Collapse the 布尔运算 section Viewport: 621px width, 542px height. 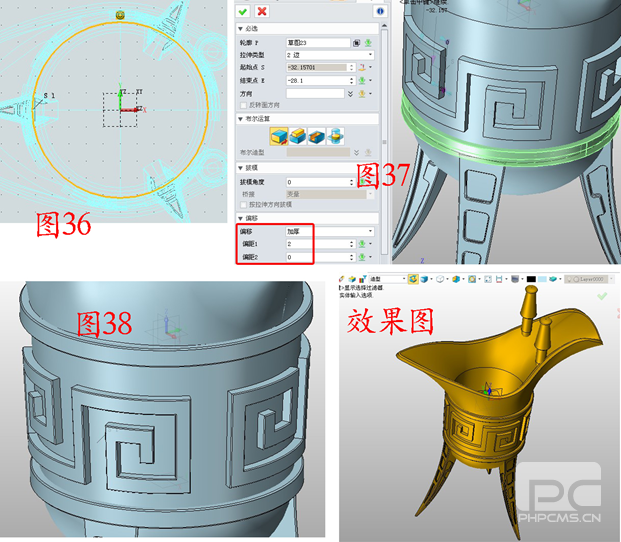pyautogui.click(x=241, y=118)
